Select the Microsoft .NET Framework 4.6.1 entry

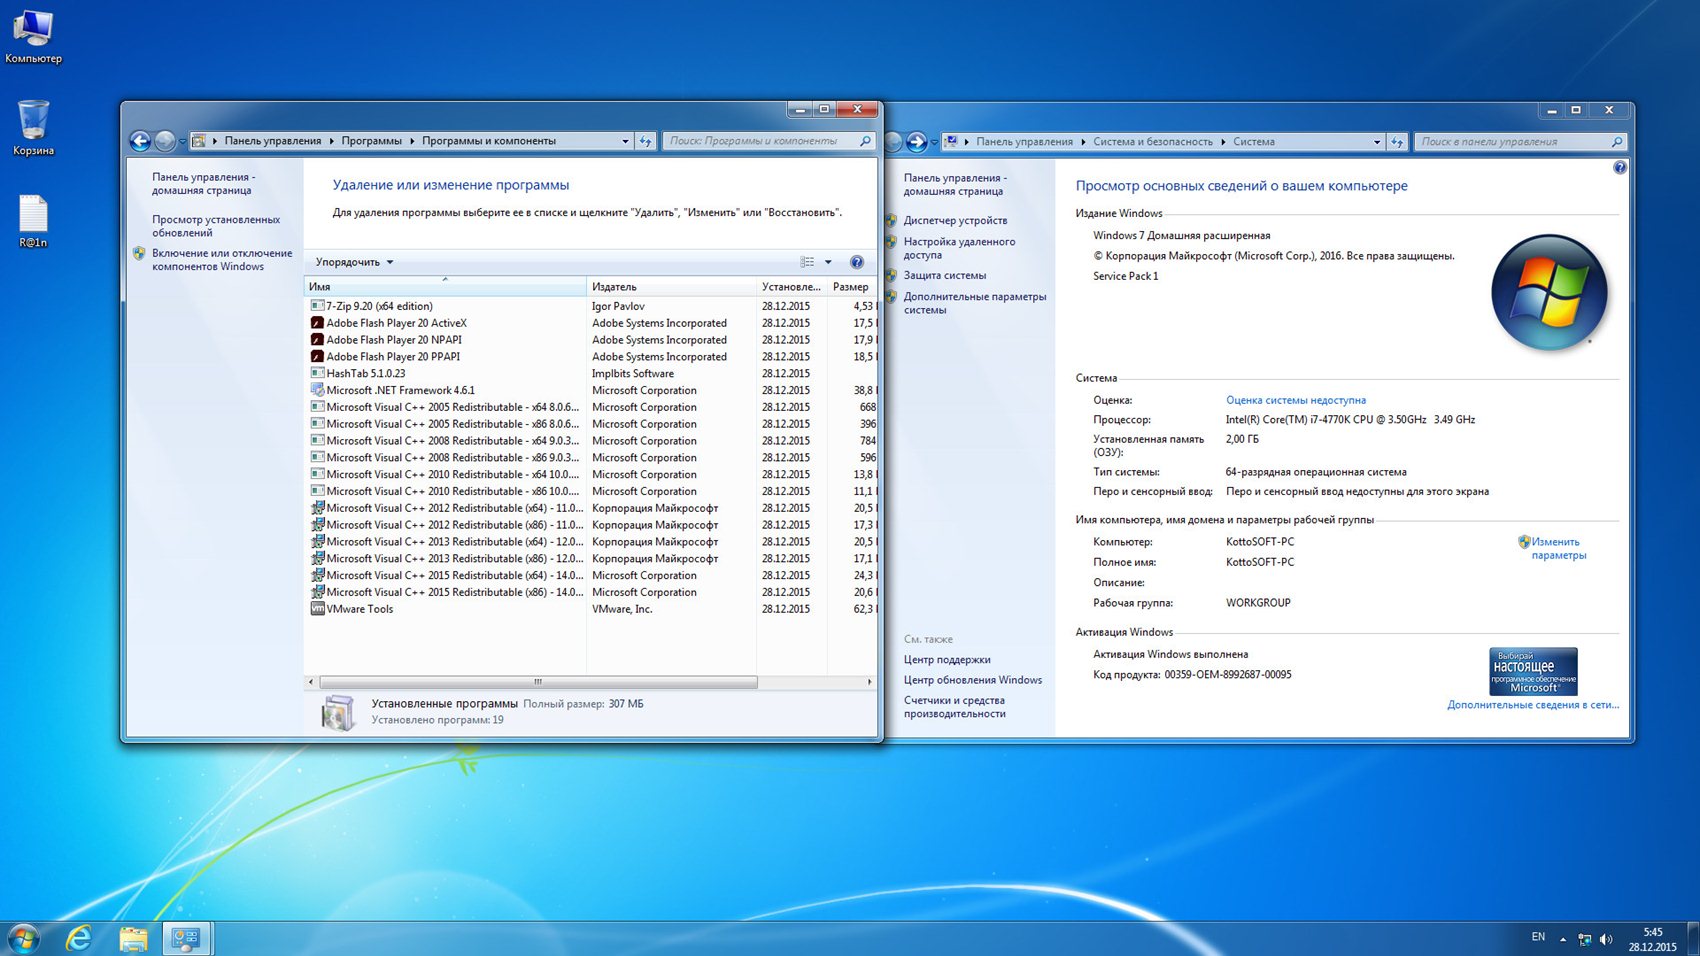pos(590,390)
